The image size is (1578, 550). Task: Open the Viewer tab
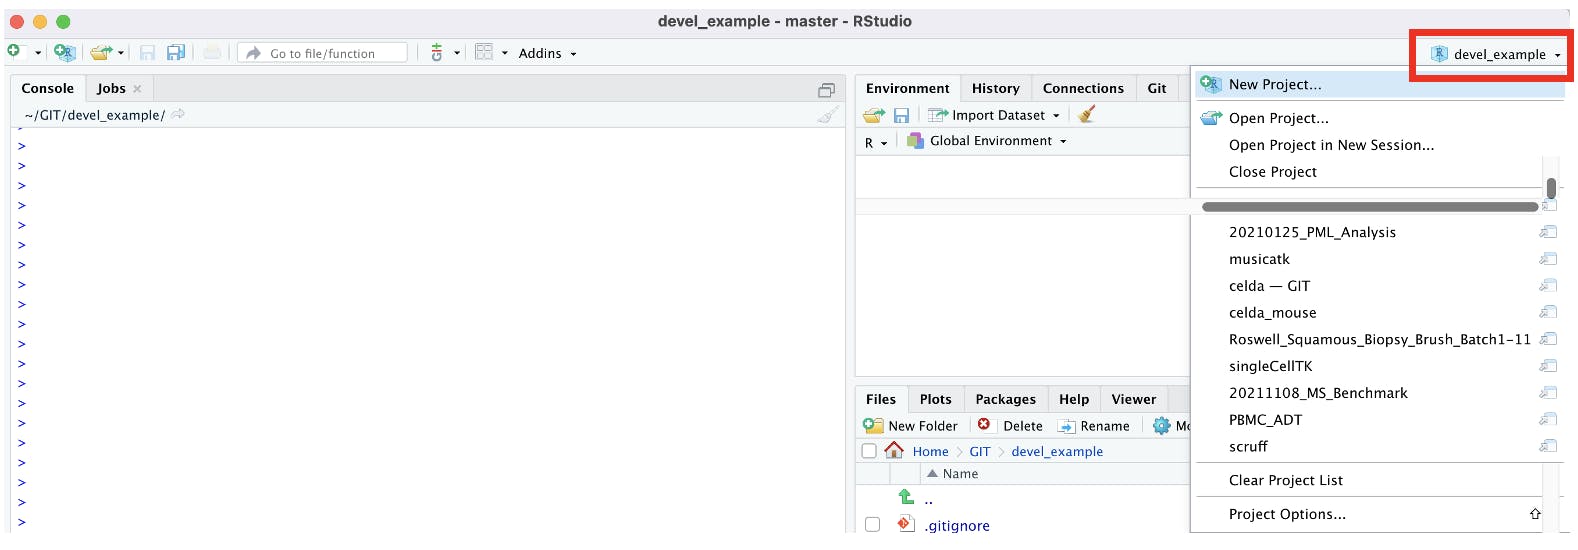1133,399
